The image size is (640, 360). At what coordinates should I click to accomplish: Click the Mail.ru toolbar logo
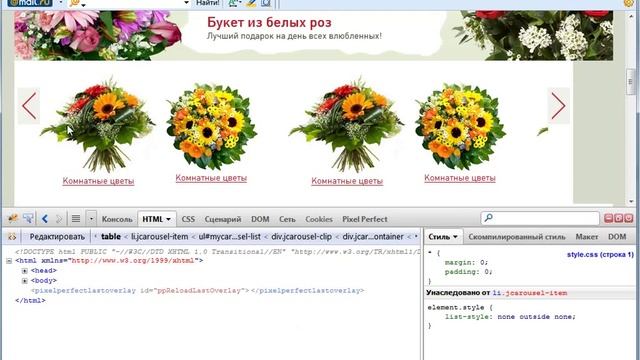(x=29, y=2)
